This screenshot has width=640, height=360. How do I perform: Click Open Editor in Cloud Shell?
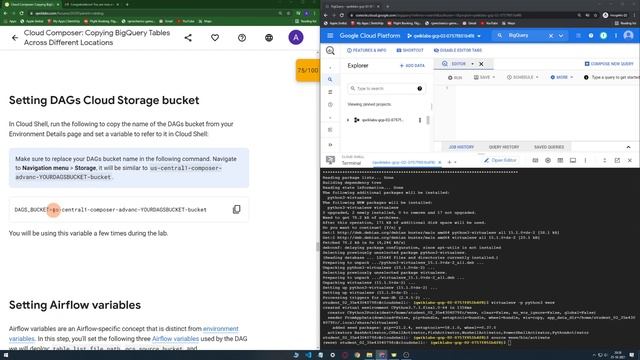point(500,160)
